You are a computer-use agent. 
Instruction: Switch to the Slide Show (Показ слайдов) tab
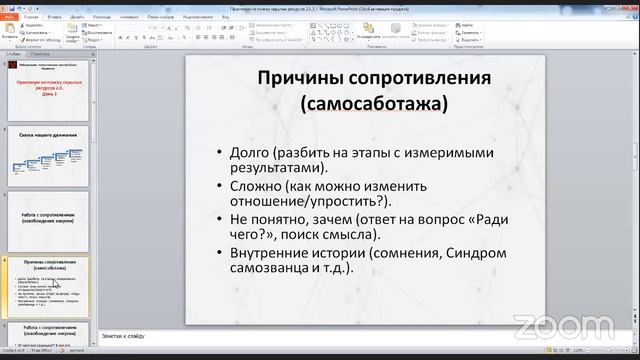pos(161,17)
